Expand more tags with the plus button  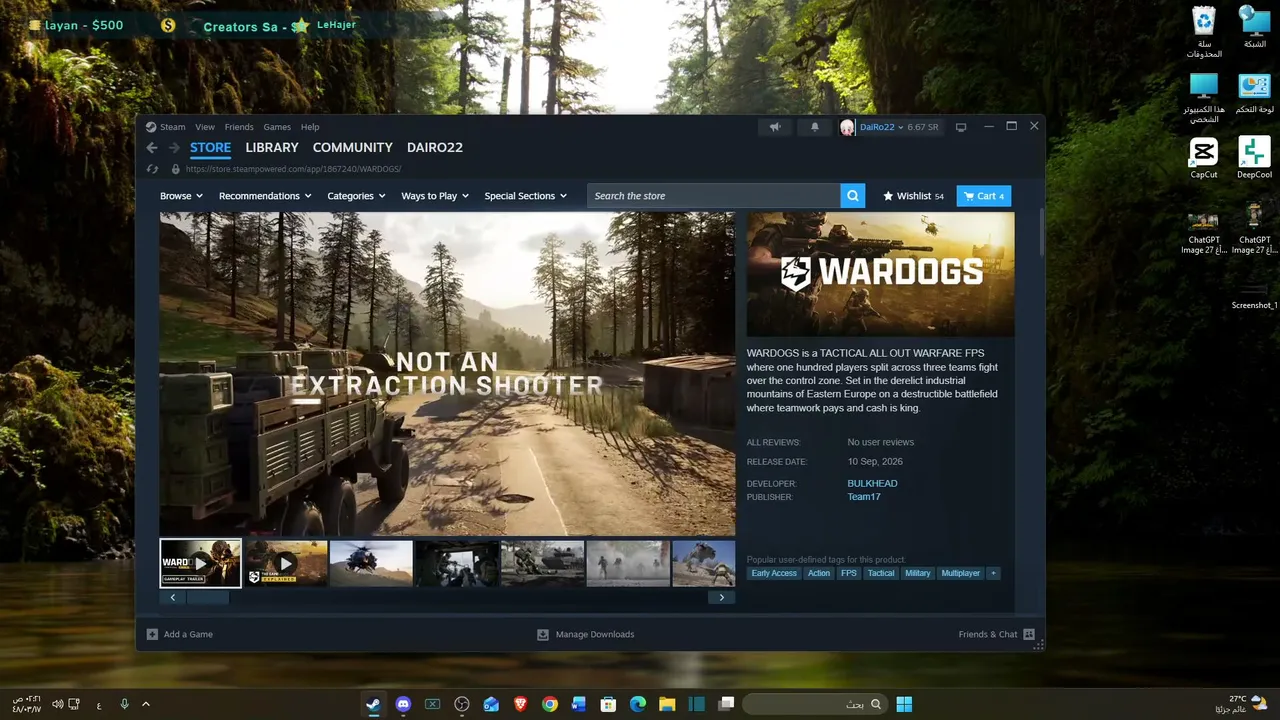point(993,573)
